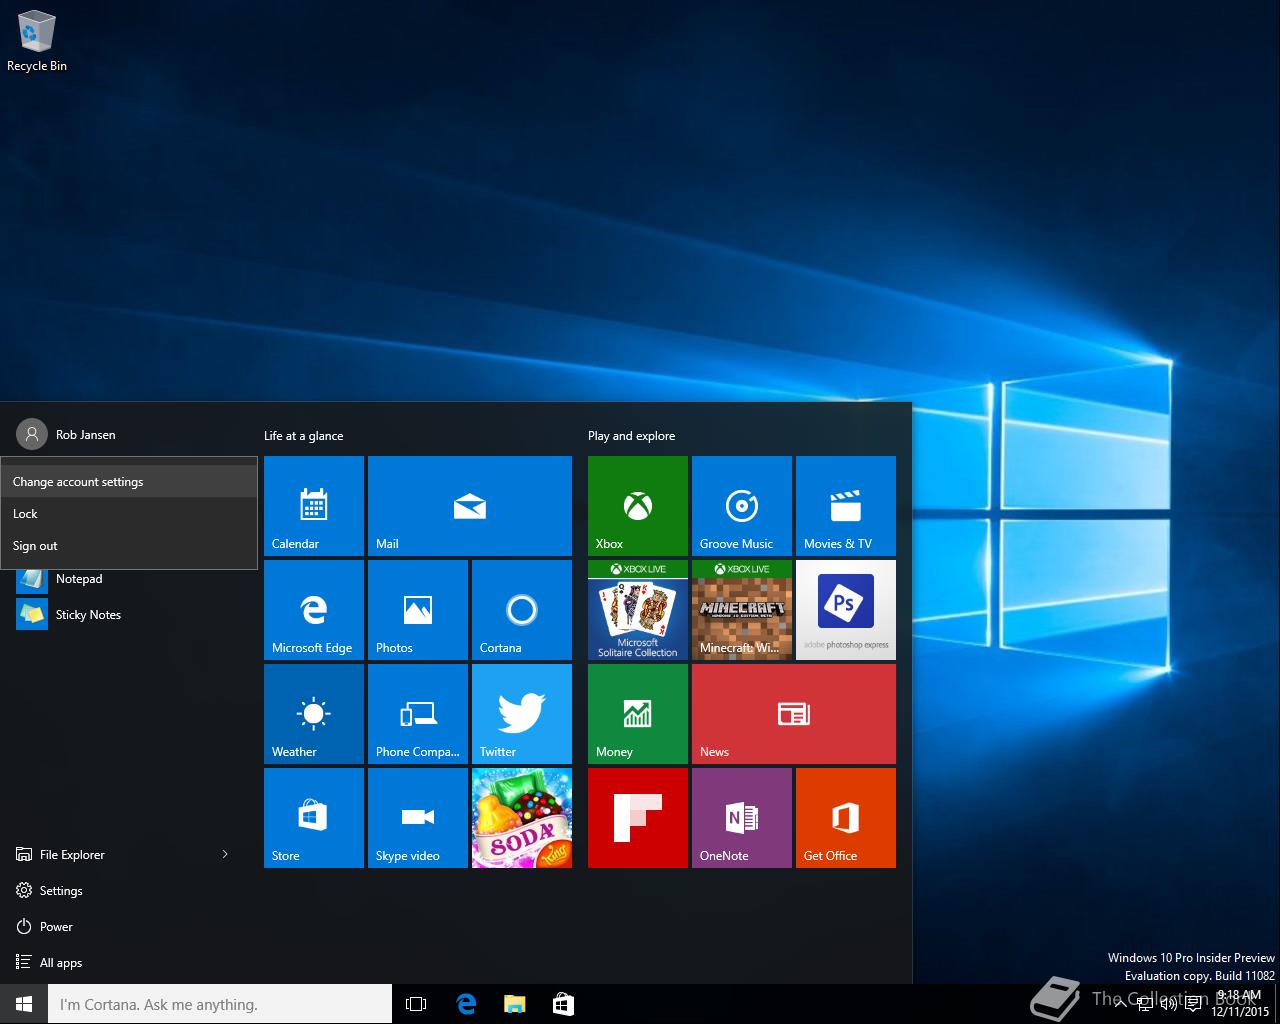Screen dimensions: 1280x1024
Task: Click the Task View taskbar icon
Action: click(416, 1004)
